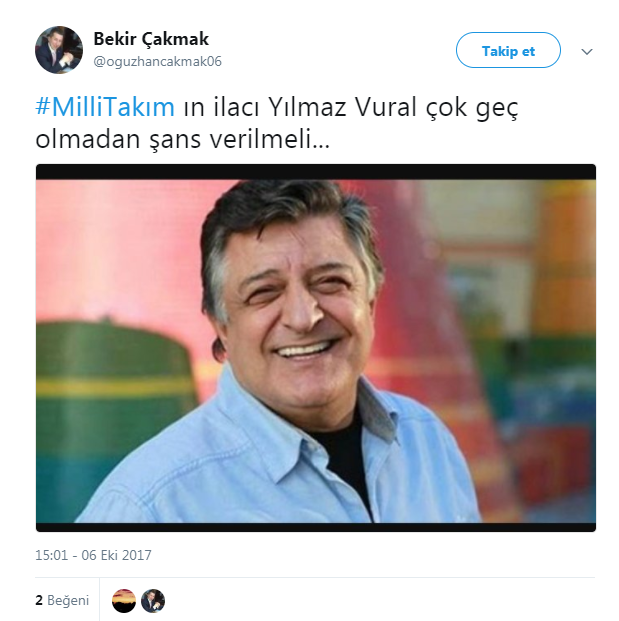Enlarge the tweet's attached photo
This screenshot has width=619, height=621.
[316, 348]
